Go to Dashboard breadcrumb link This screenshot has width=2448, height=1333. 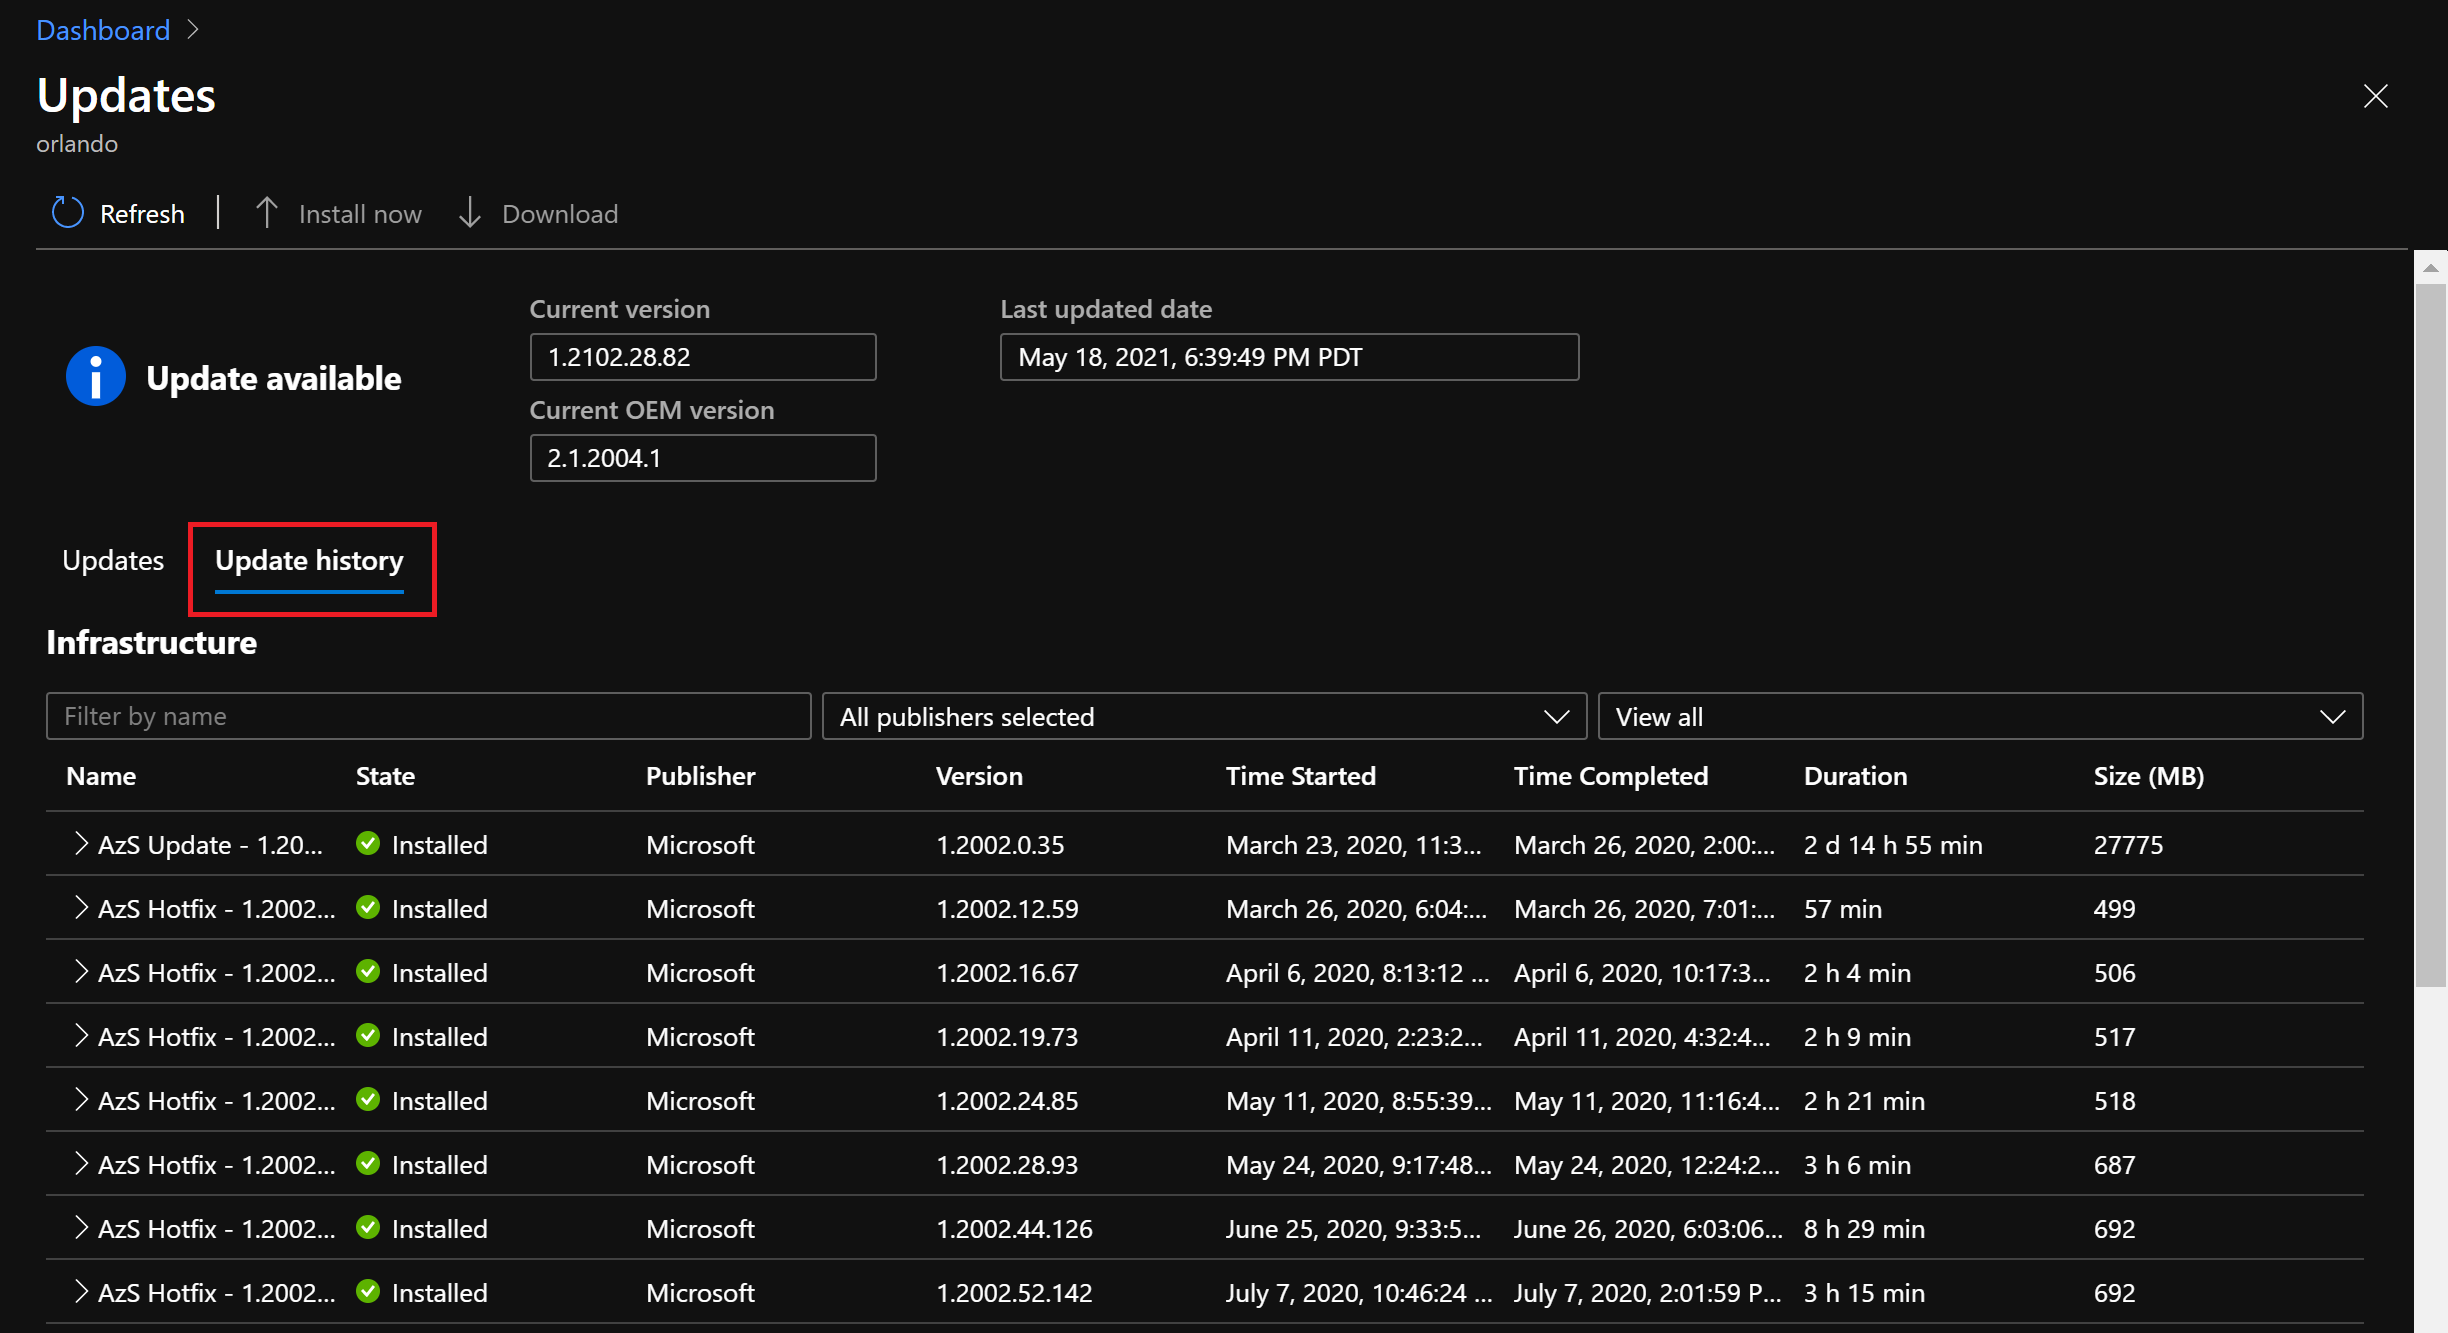(103, 30)
